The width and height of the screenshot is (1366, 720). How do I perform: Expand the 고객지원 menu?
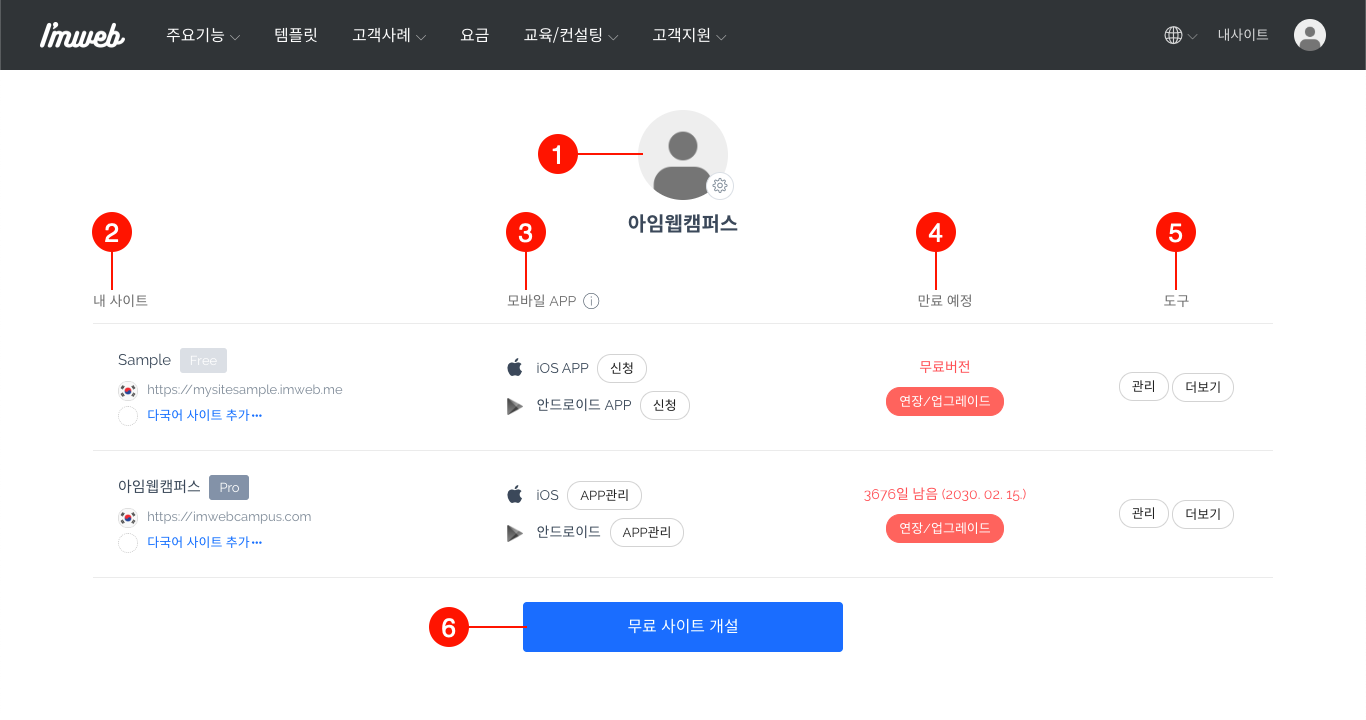pyautogui.click(x=689, y=35)
